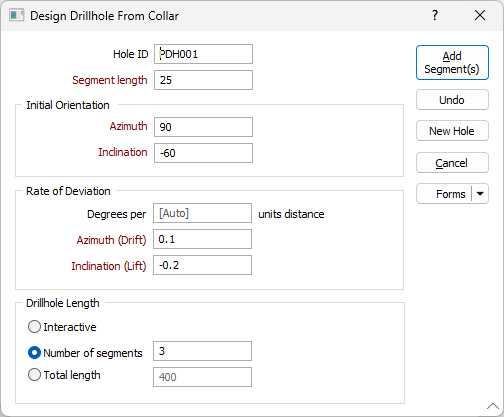
Task: Click the Add Segment(s) button
Action: pyautogui.click(x=452, y=63)
